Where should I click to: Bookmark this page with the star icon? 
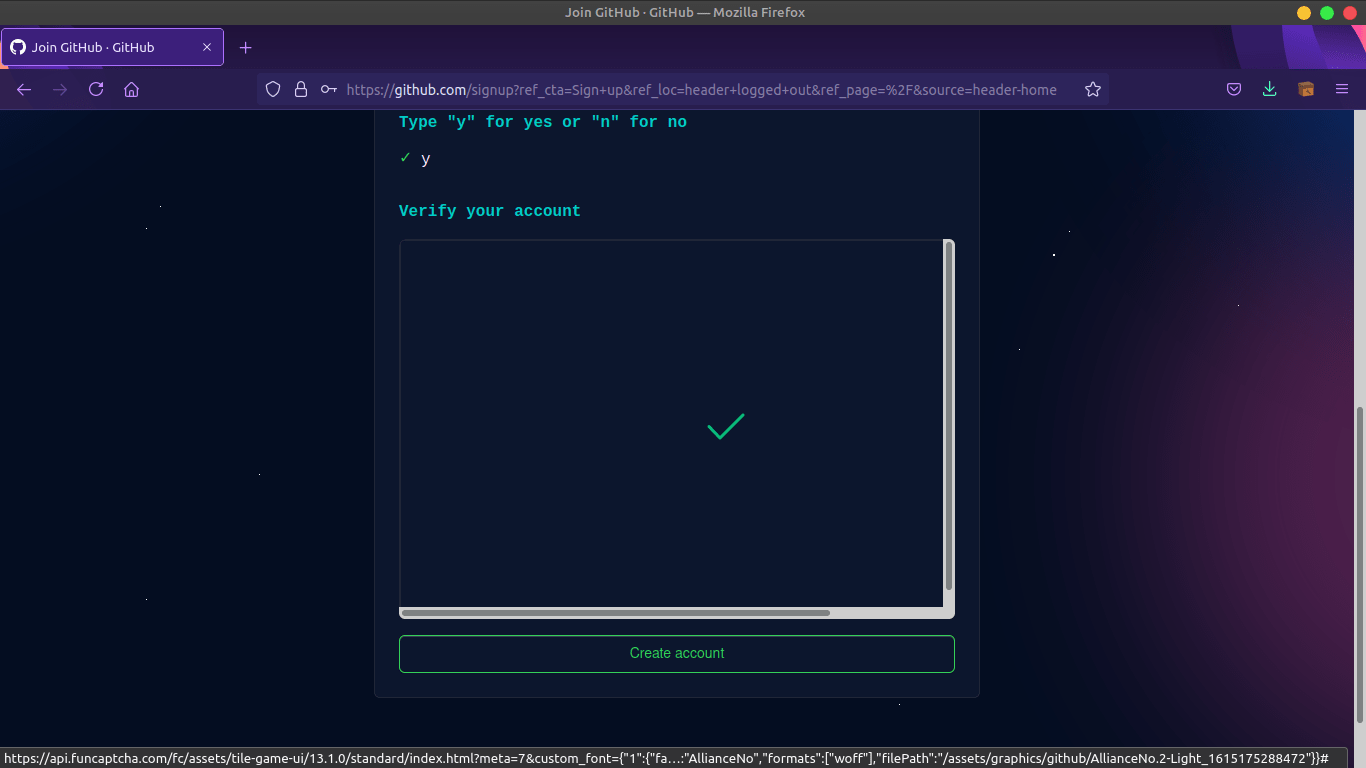pos(1092,89)
